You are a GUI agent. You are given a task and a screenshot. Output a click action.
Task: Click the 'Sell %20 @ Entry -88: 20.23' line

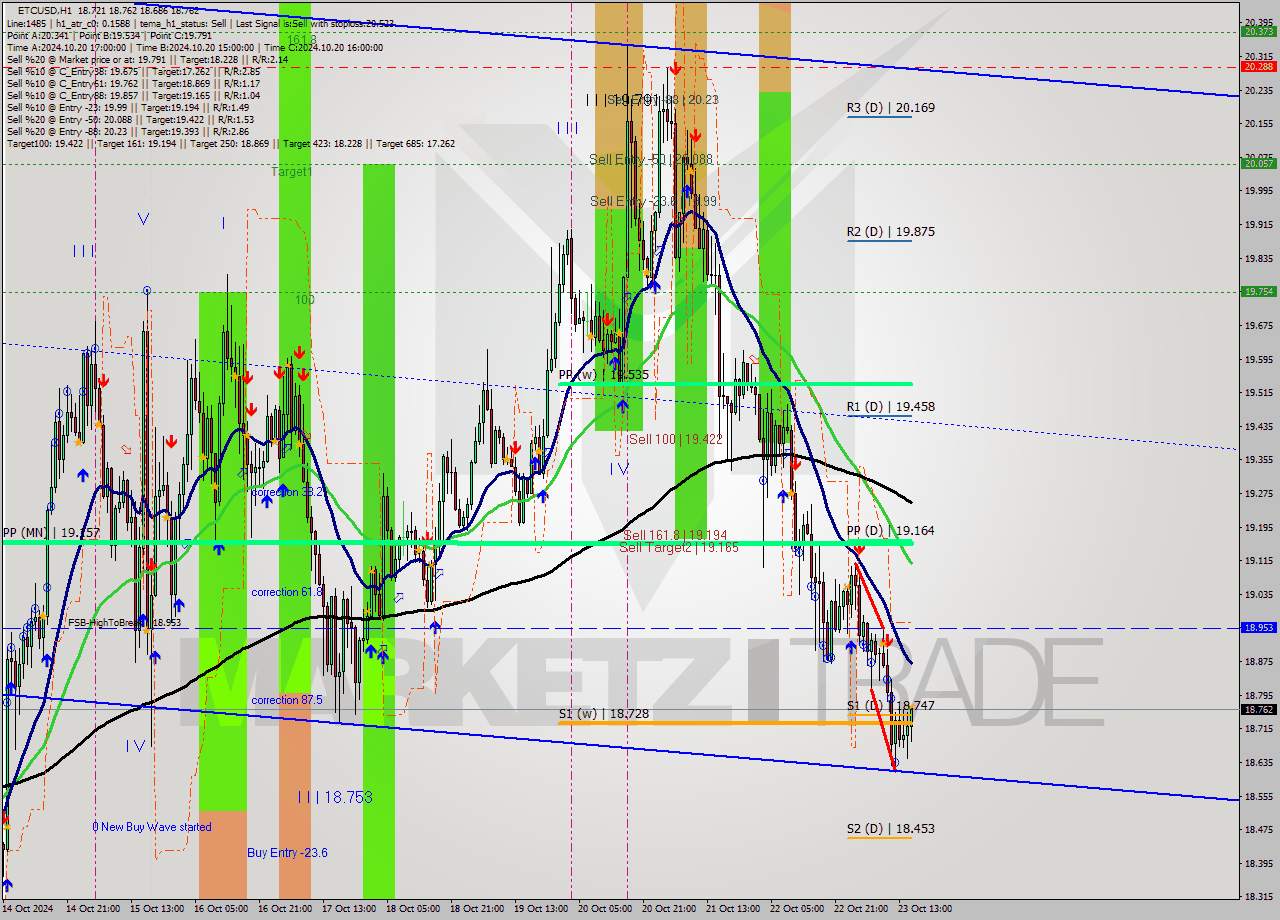[x=128, y=131]
